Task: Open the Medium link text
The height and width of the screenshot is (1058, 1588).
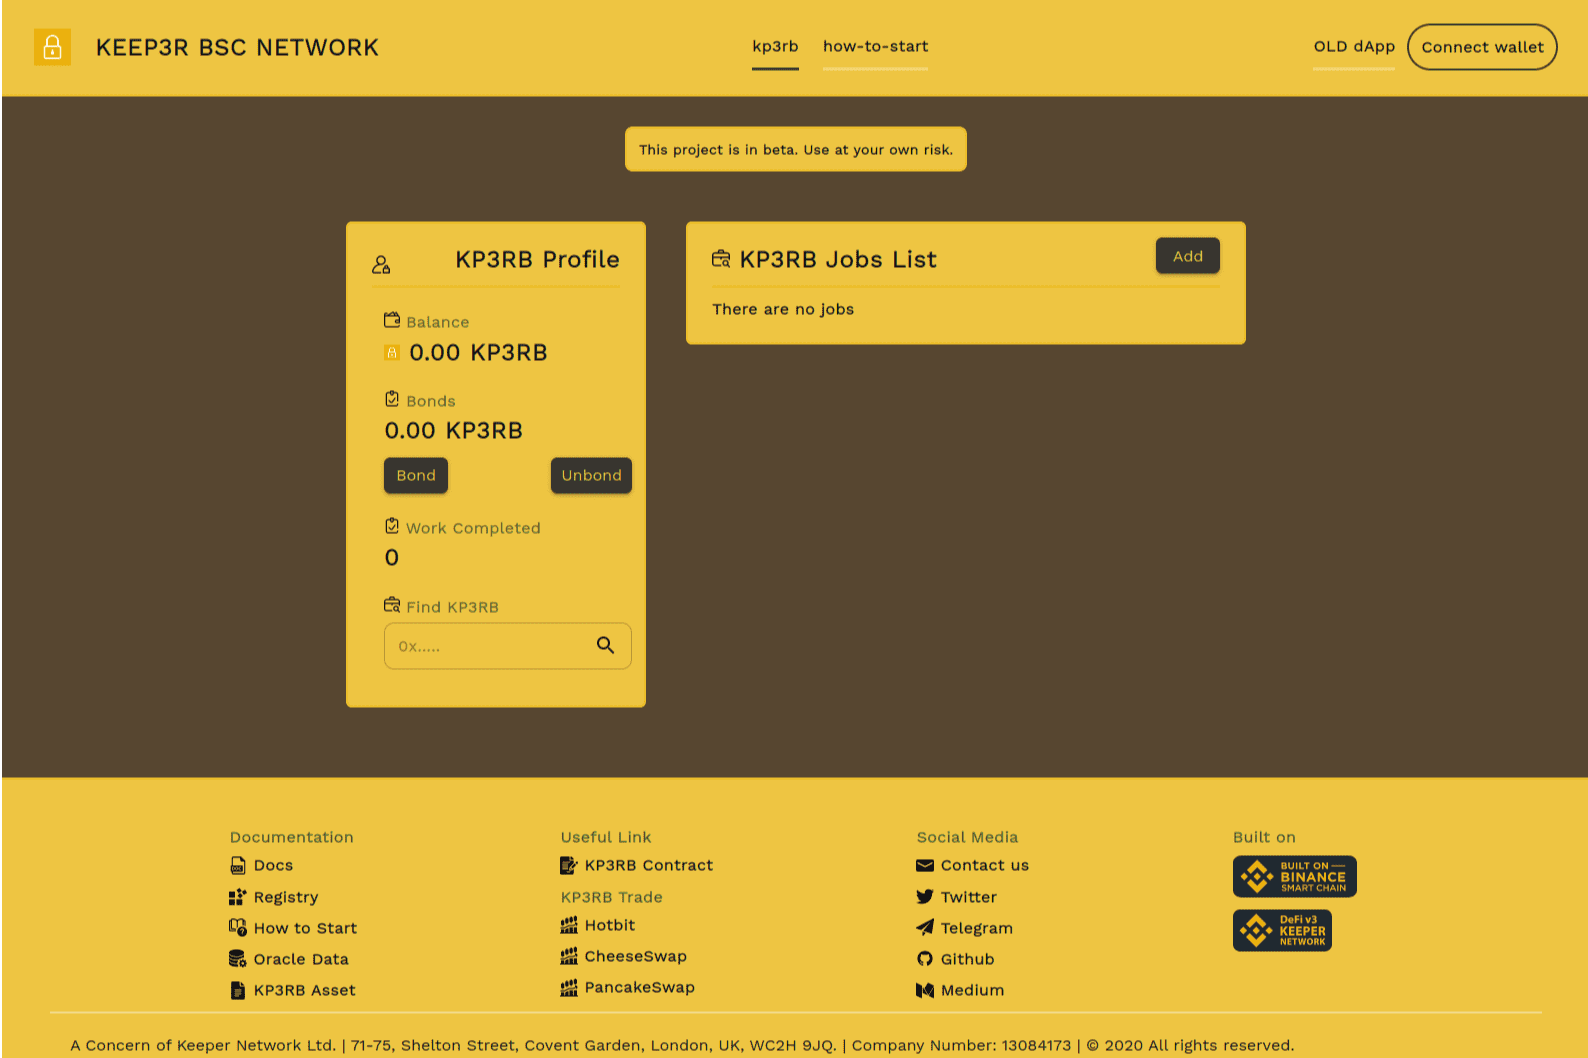Action: [x=973, y=990]
